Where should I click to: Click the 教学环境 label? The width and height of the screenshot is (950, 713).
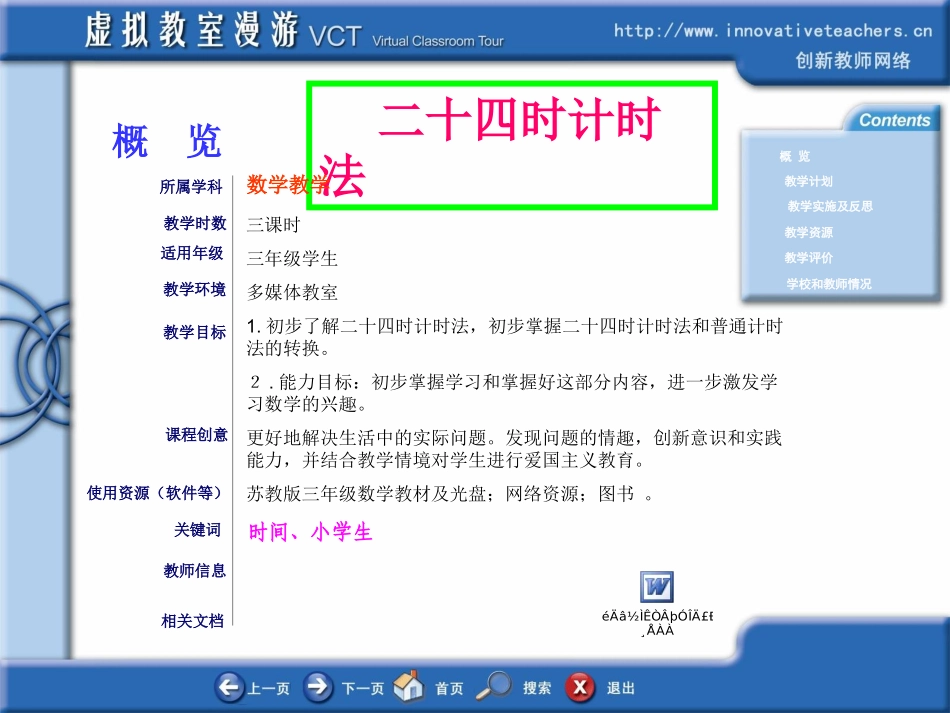pos(194,289)
